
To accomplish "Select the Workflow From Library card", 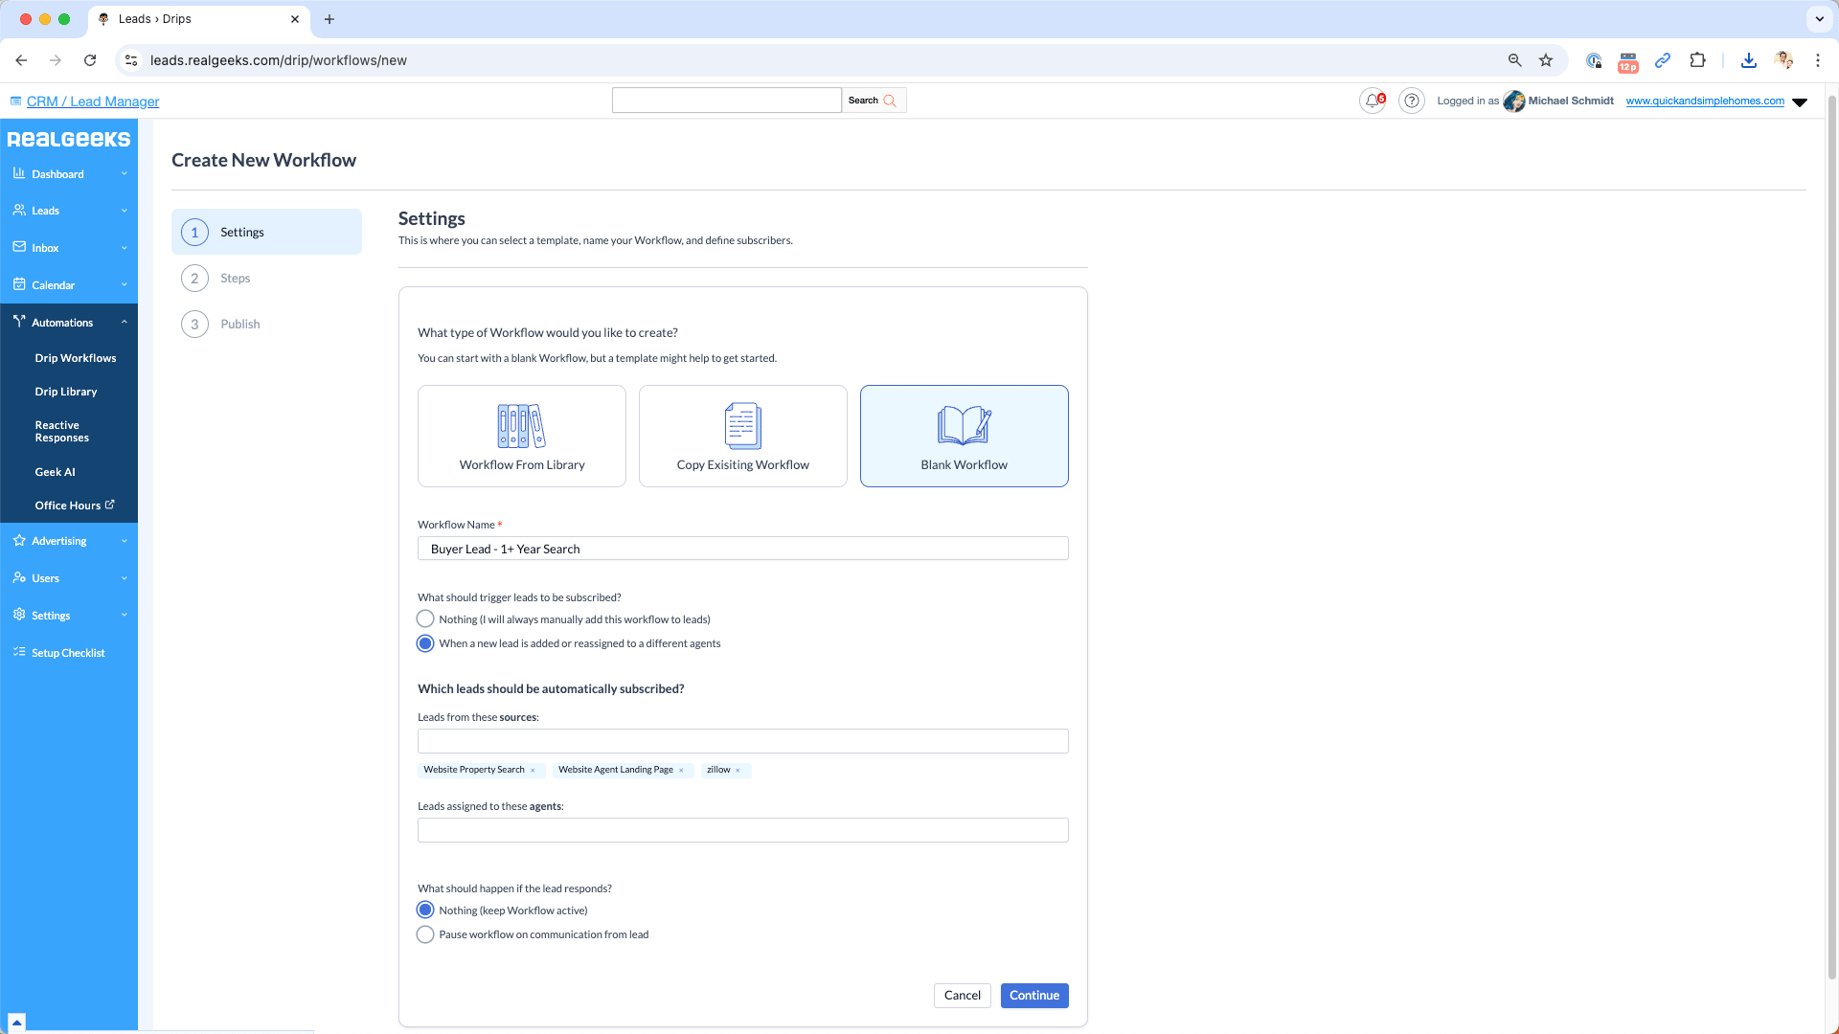I will [x=521, y=436].
